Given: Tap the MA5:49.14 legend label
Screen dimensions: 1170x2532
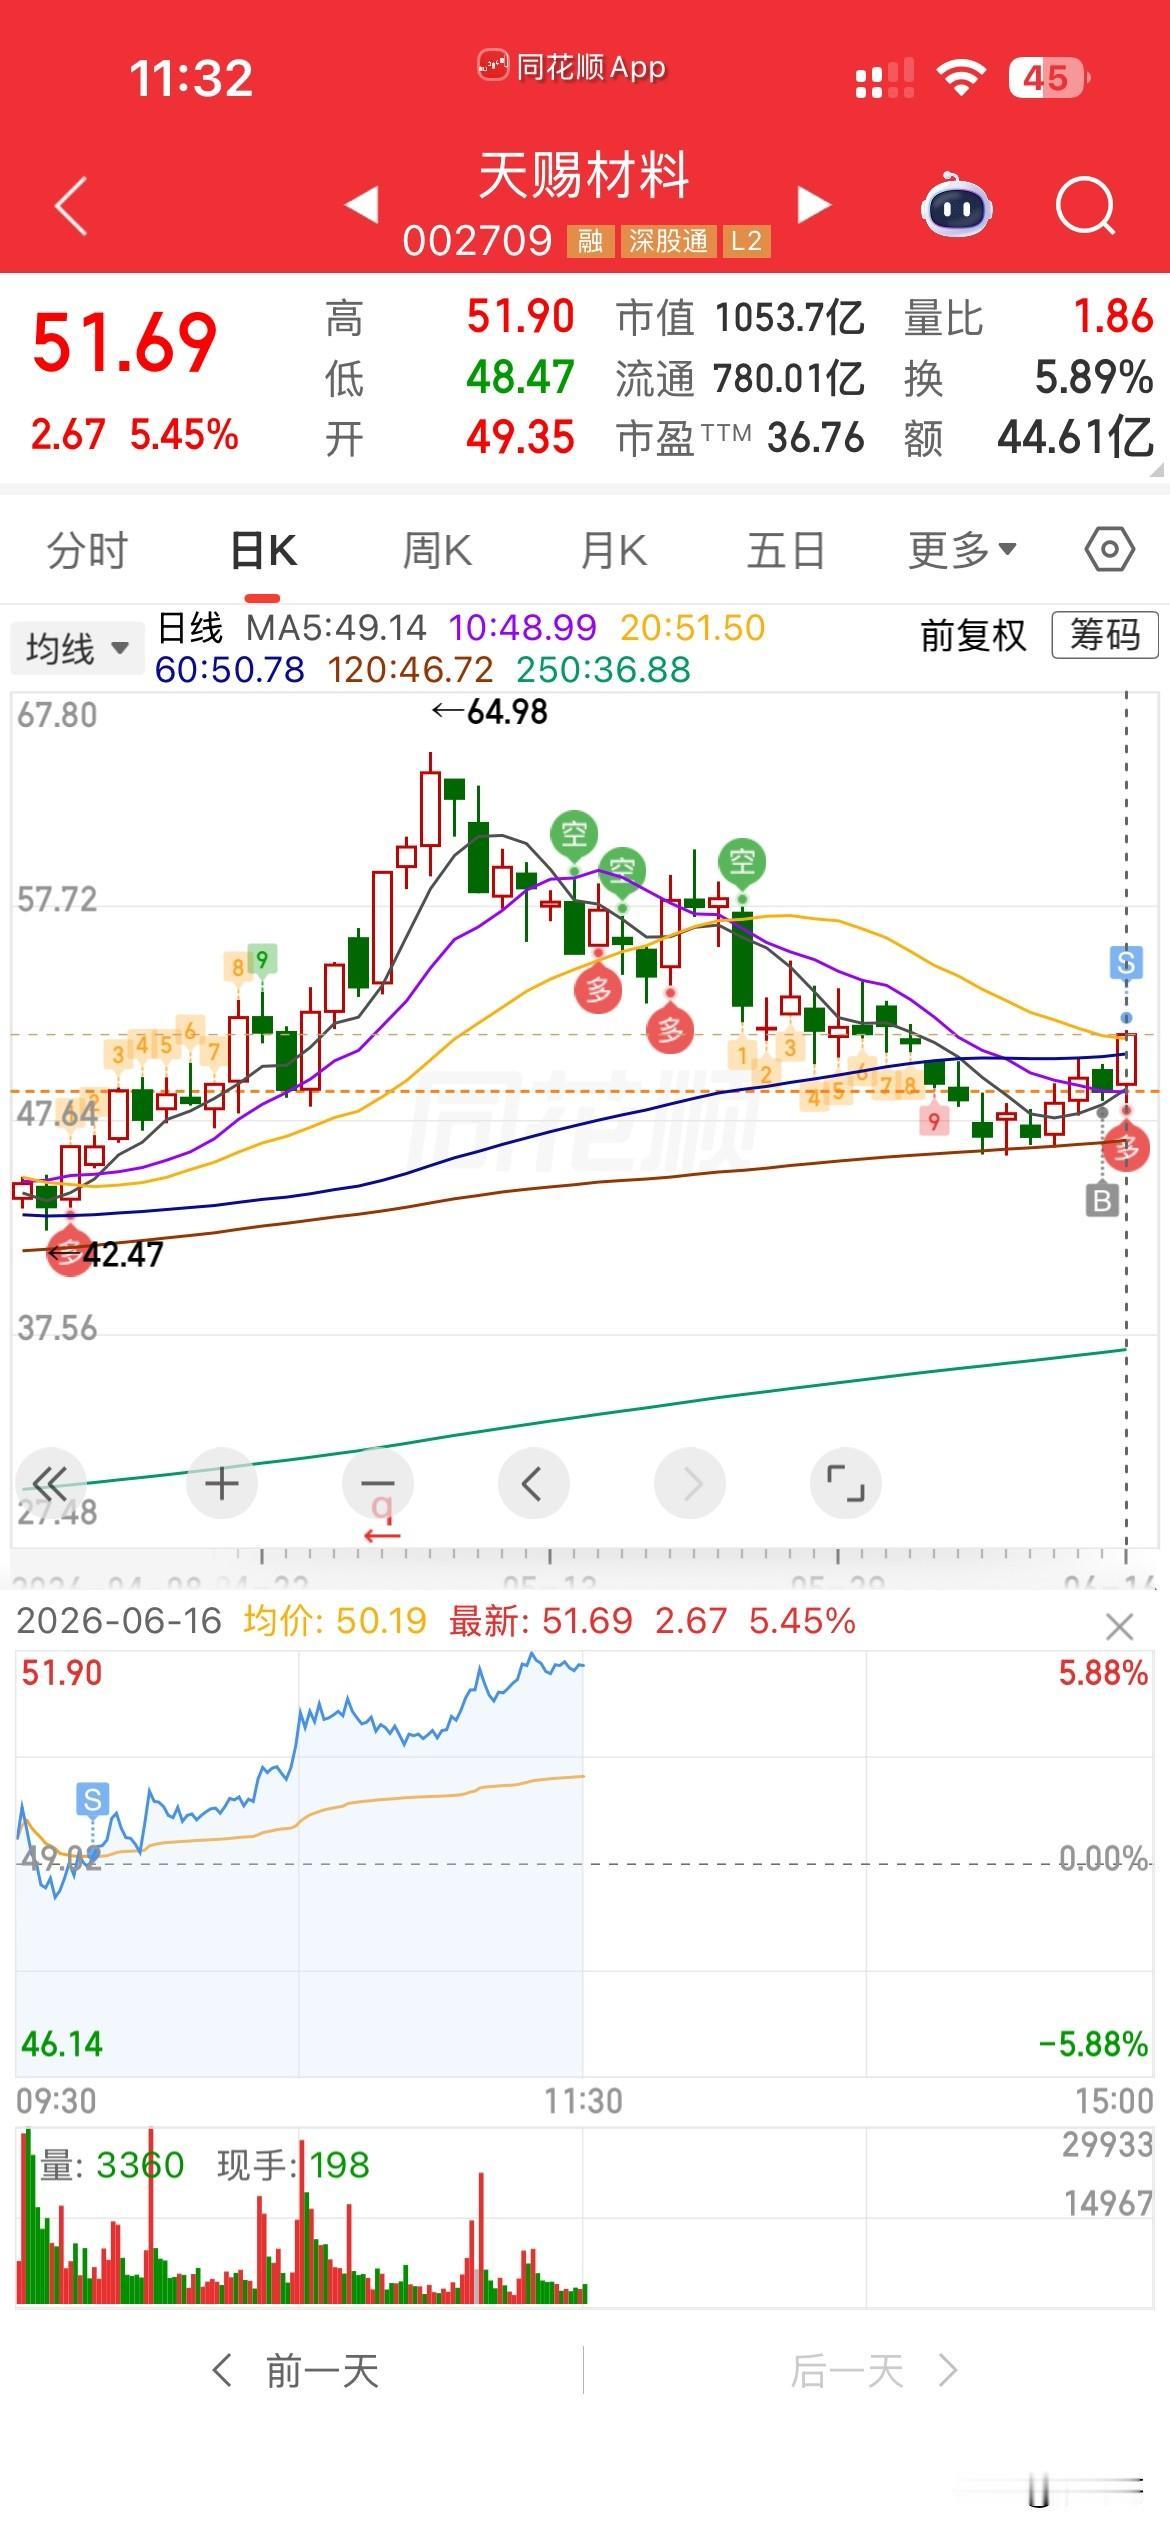Looking at the screenshot, I should click(x=337, y=628).
